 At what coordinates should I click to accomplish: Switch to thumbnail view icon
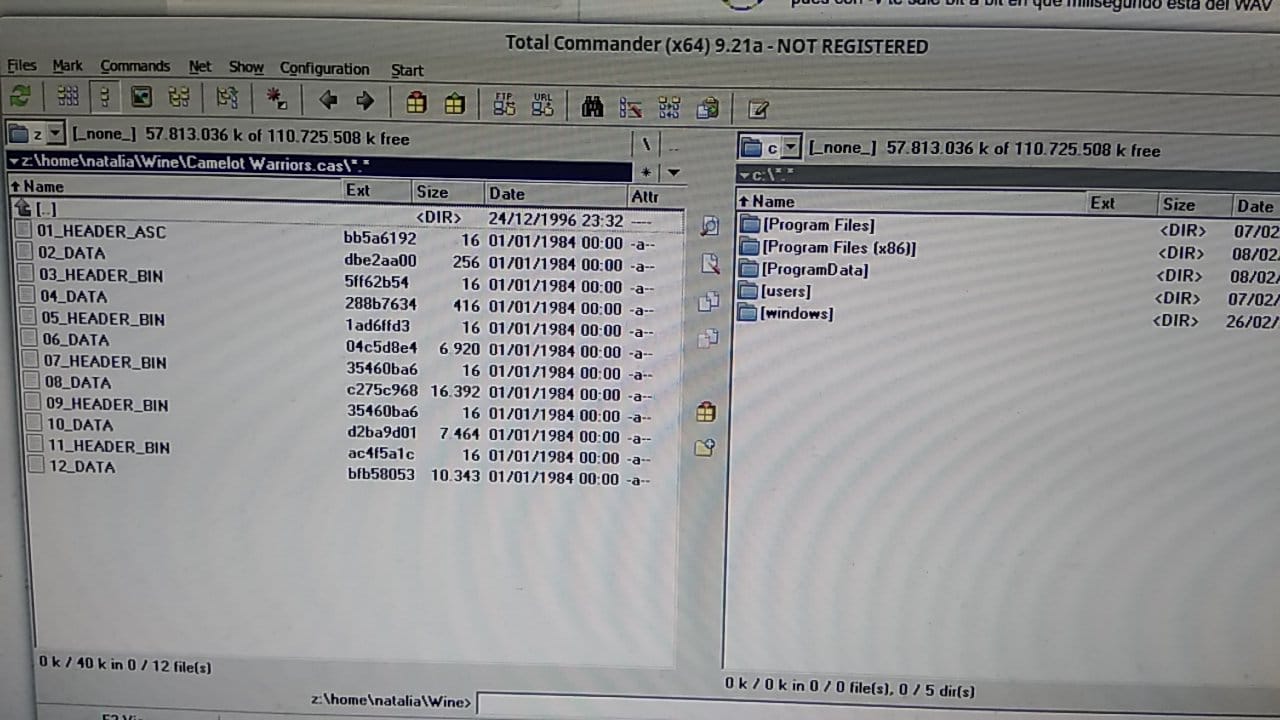(x=142, y=97)
